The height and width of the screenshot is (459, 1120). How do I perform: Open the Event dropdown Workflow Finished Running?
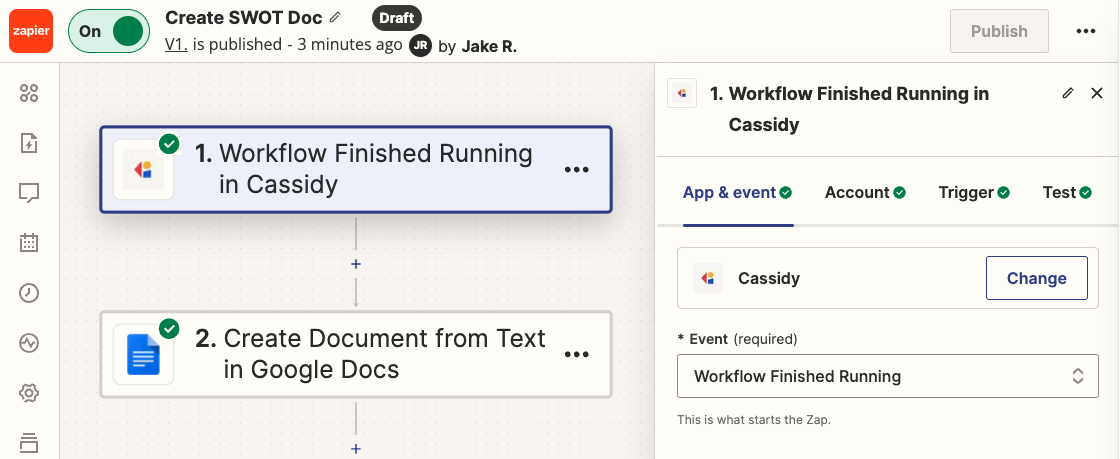pos(887,375)
